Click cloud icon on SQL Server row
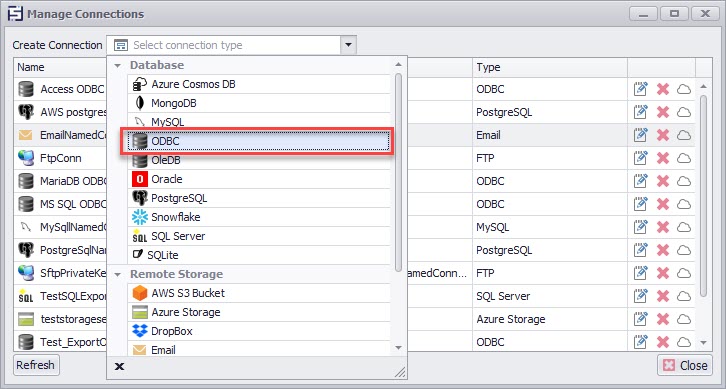The width and height of the screenshot is (726, 389). pyautogui.click(x=684, y=296)
